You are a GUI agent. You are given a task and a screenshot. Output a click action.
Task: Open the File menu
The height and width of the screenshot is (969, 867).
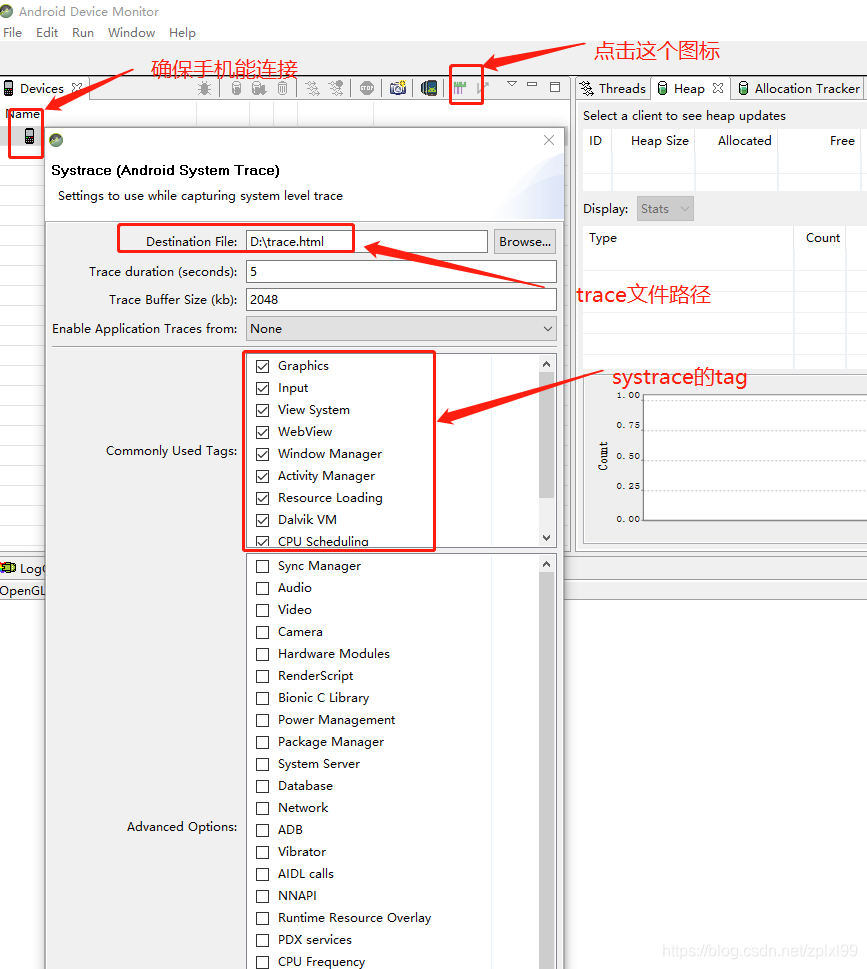pos(12,33)
